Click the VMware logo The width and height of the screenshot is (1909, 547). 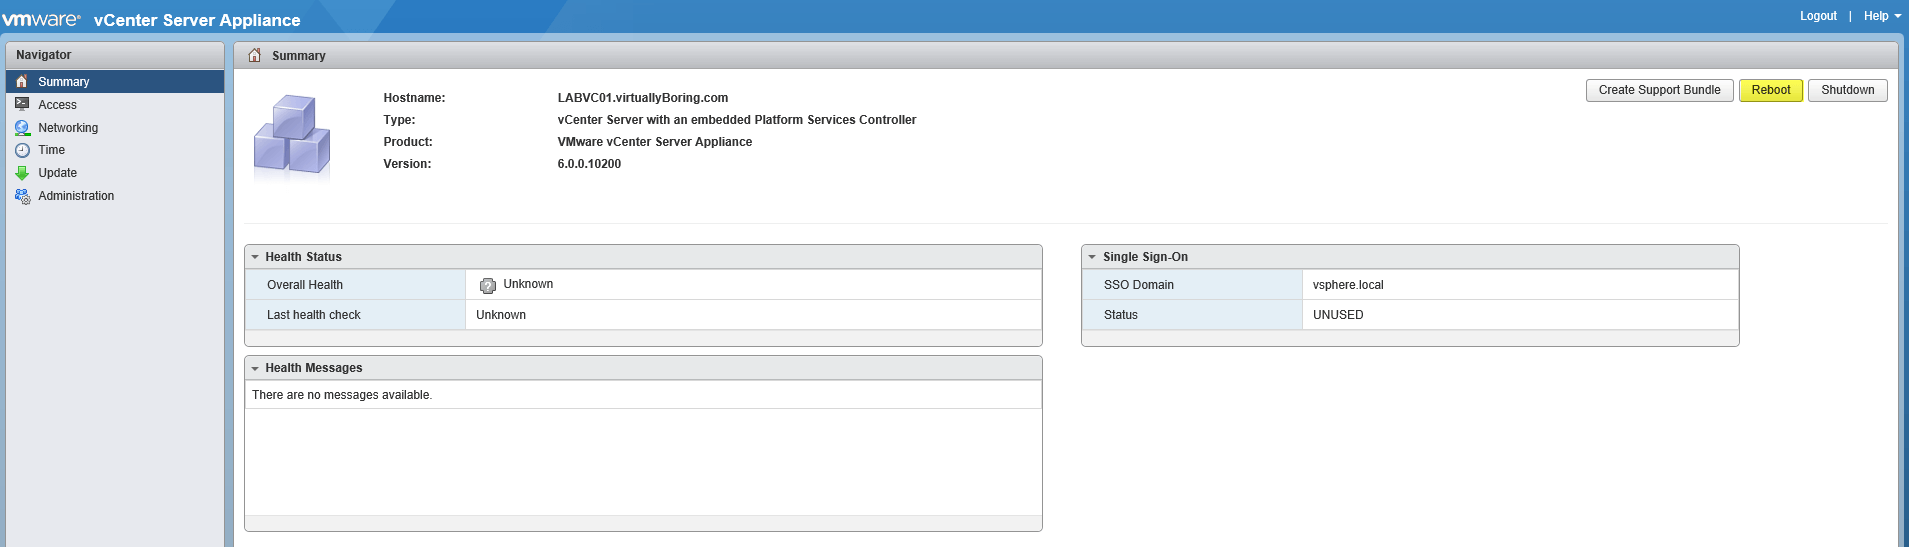point(41,19)
